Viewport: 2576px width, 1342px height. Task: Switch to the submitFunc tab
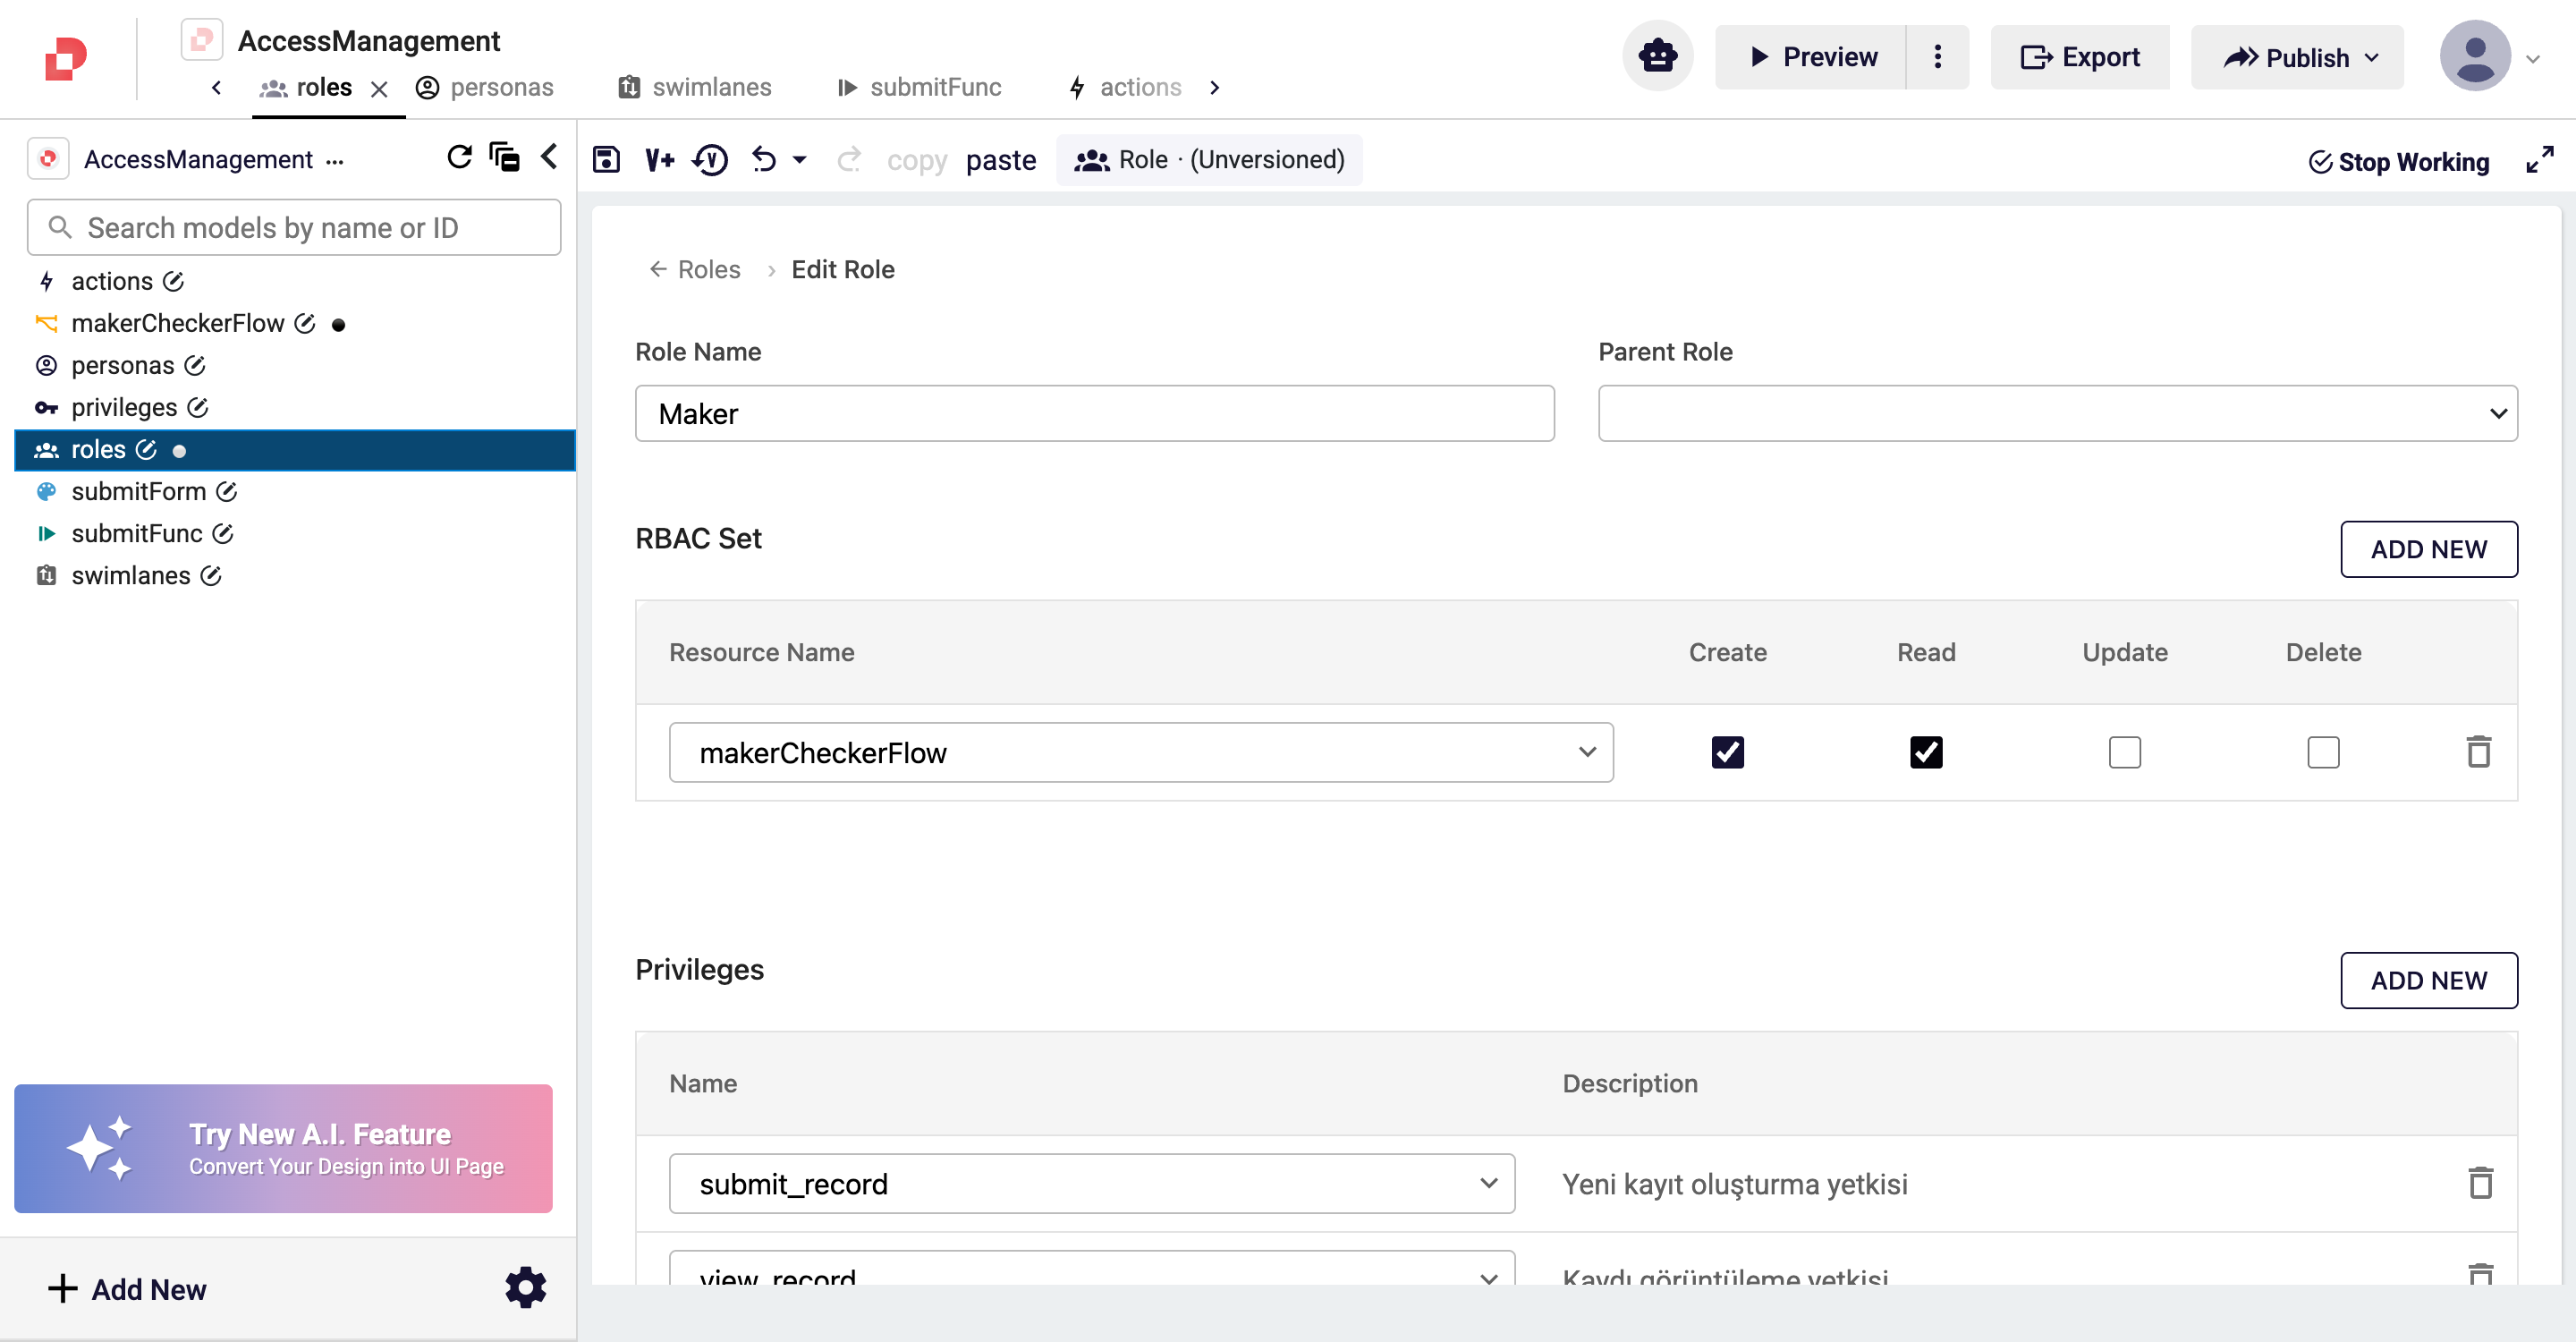pos(919,87)
